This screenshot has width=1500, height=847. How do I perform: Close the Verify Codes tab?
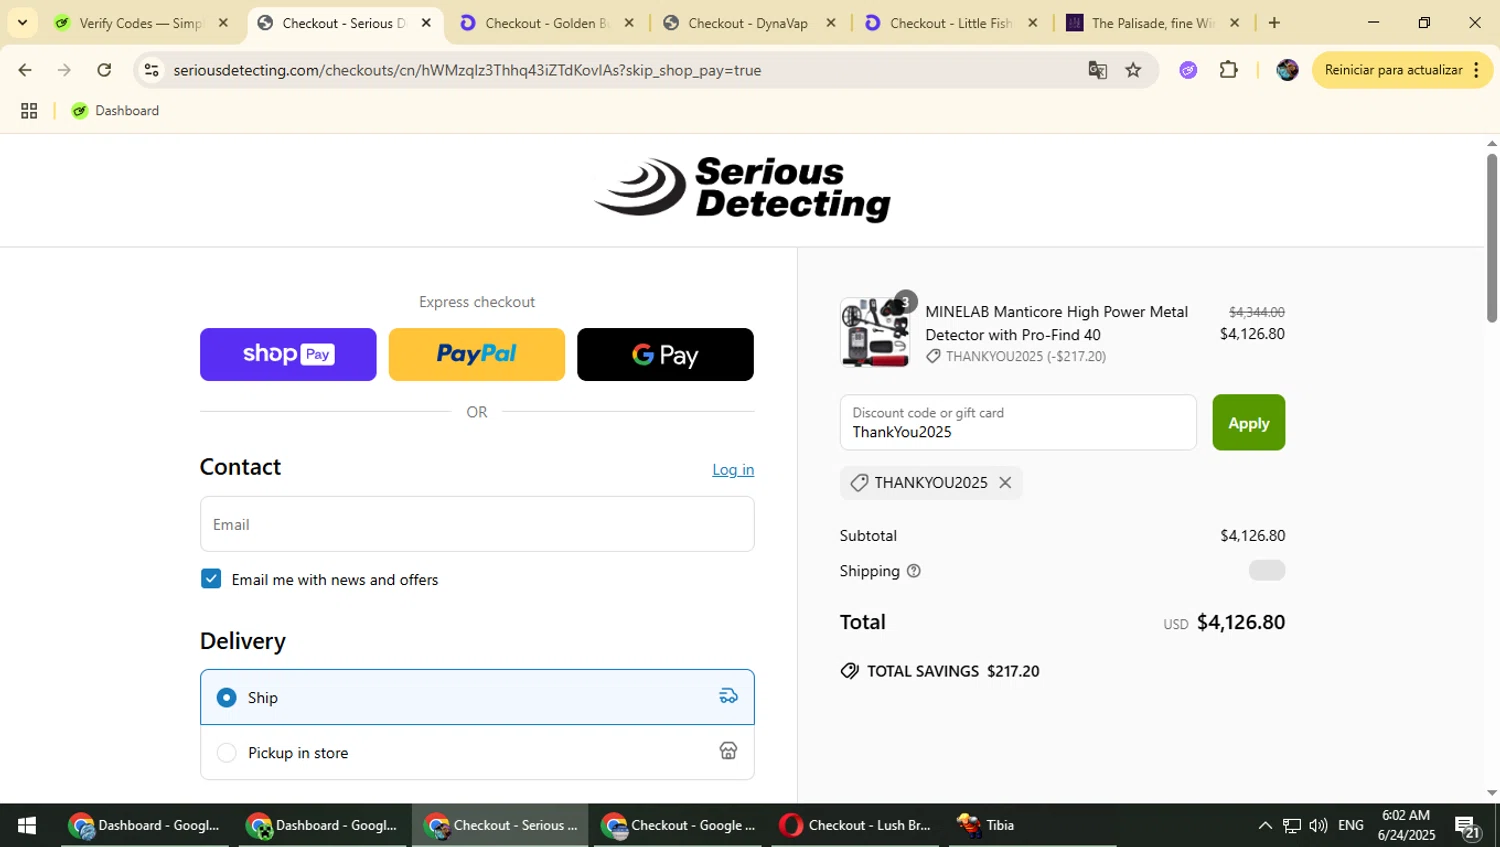(223, 23)
